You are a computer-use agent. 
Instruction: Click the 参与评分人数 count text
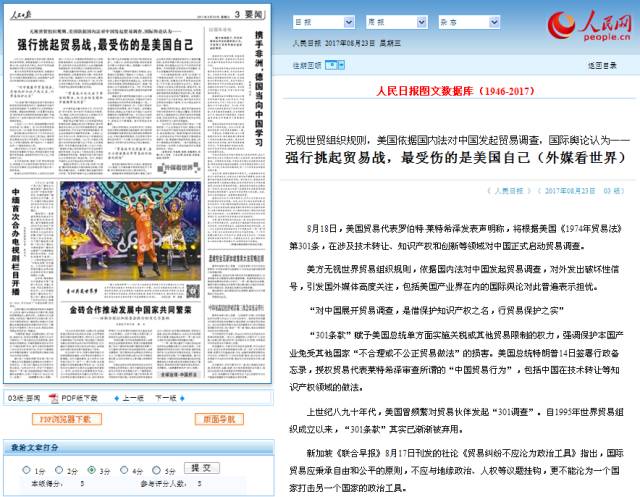click(171, 484)
